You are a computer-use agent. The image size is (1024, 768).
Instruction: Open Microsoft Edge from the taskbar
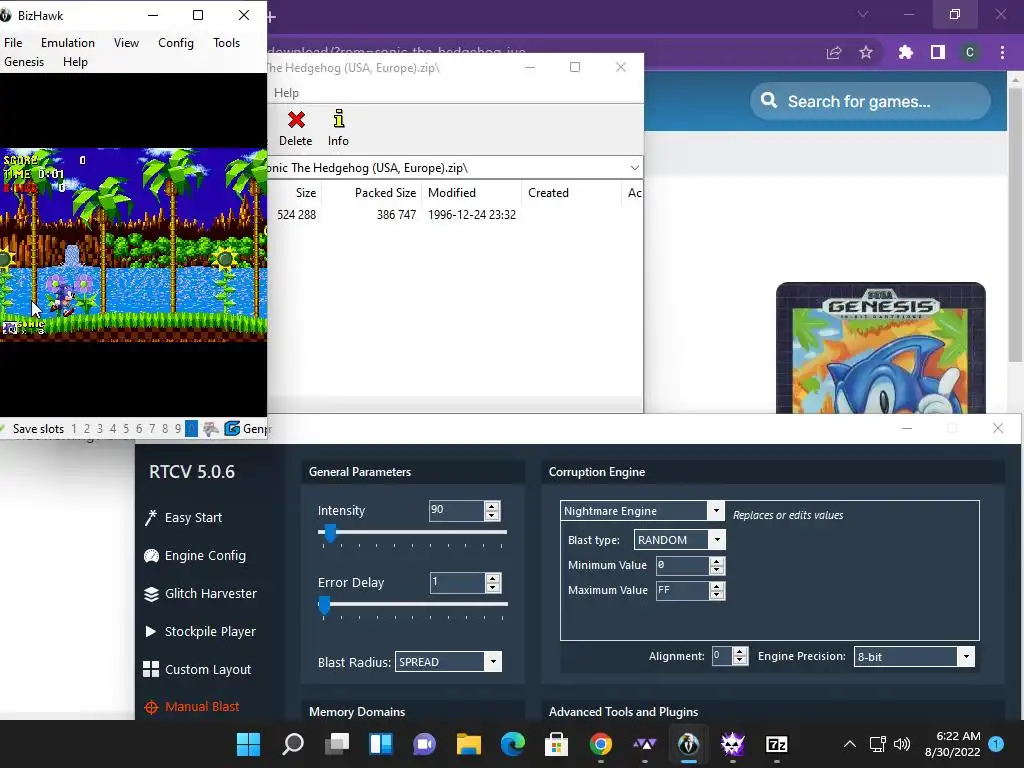[x=513, y=744]
